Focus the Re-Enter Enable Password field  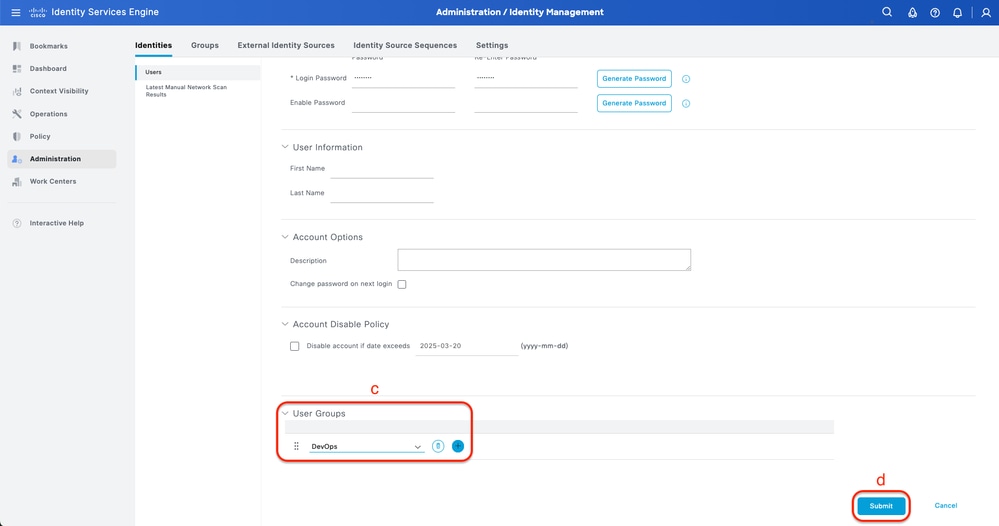tap(526, 103)
